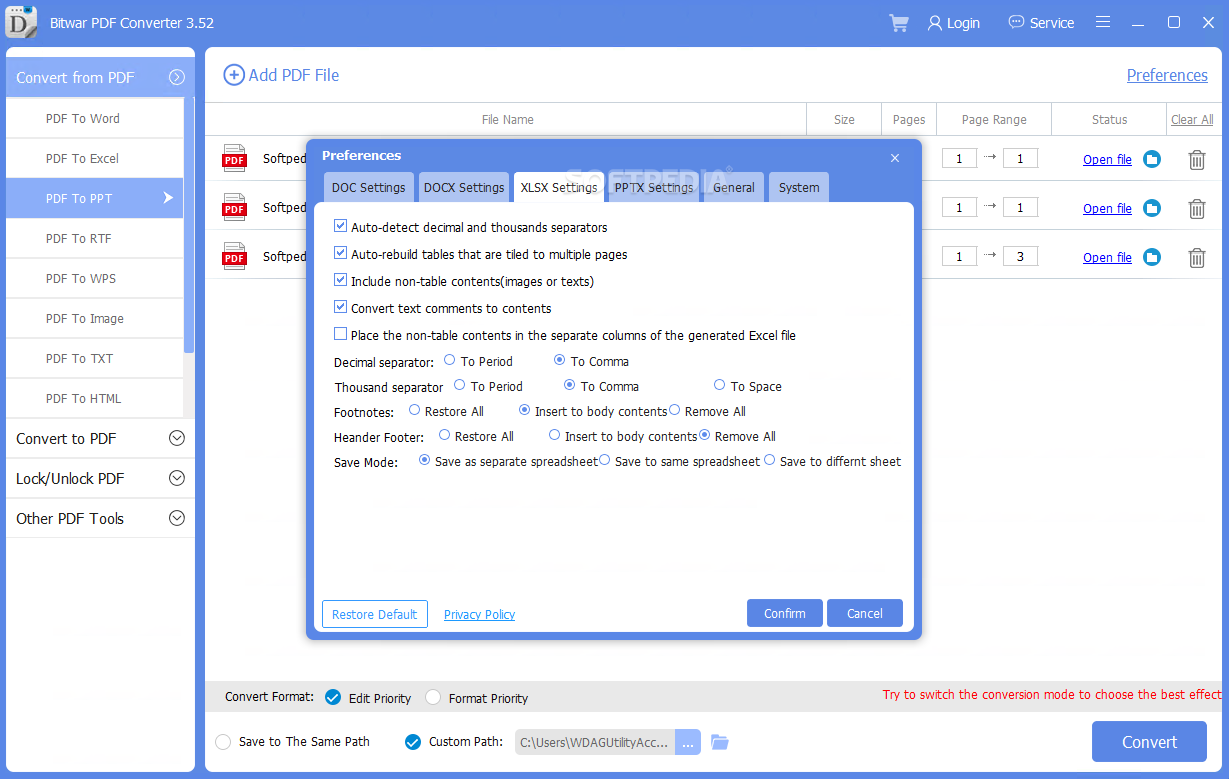Select Edit Priority convert format
This screenshot has width=1229, height=779.
tap(333, 697)
